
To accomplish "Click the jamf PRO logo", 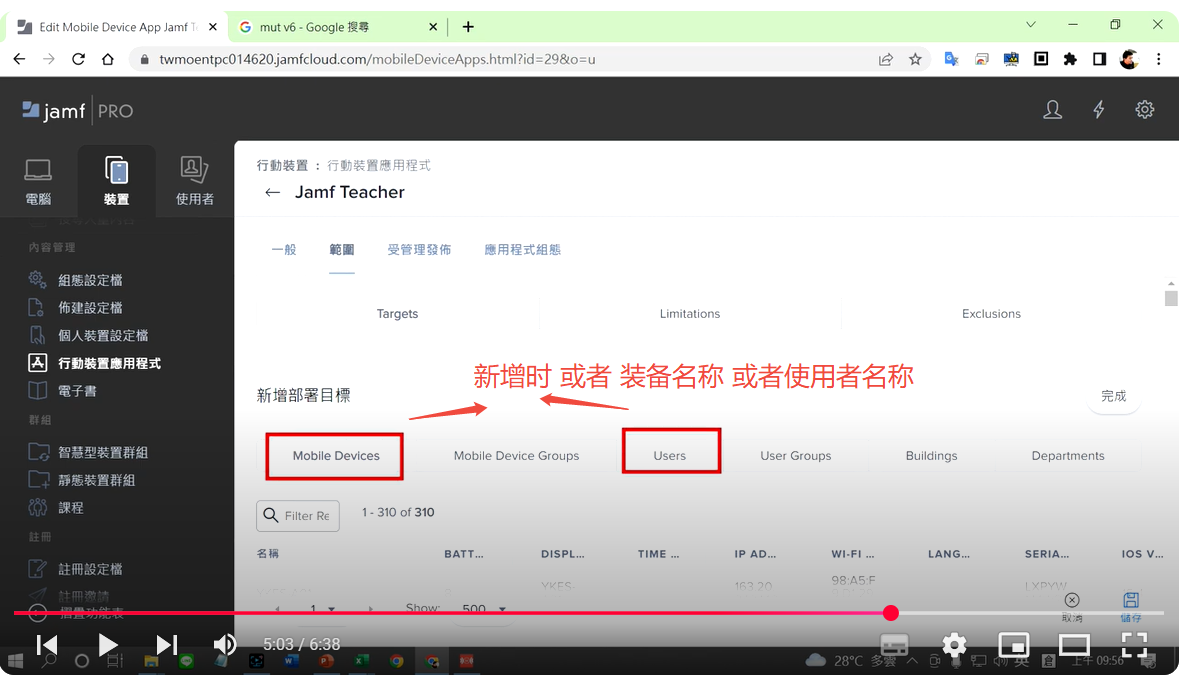I will pyautogui.click(x=78, y=111).
